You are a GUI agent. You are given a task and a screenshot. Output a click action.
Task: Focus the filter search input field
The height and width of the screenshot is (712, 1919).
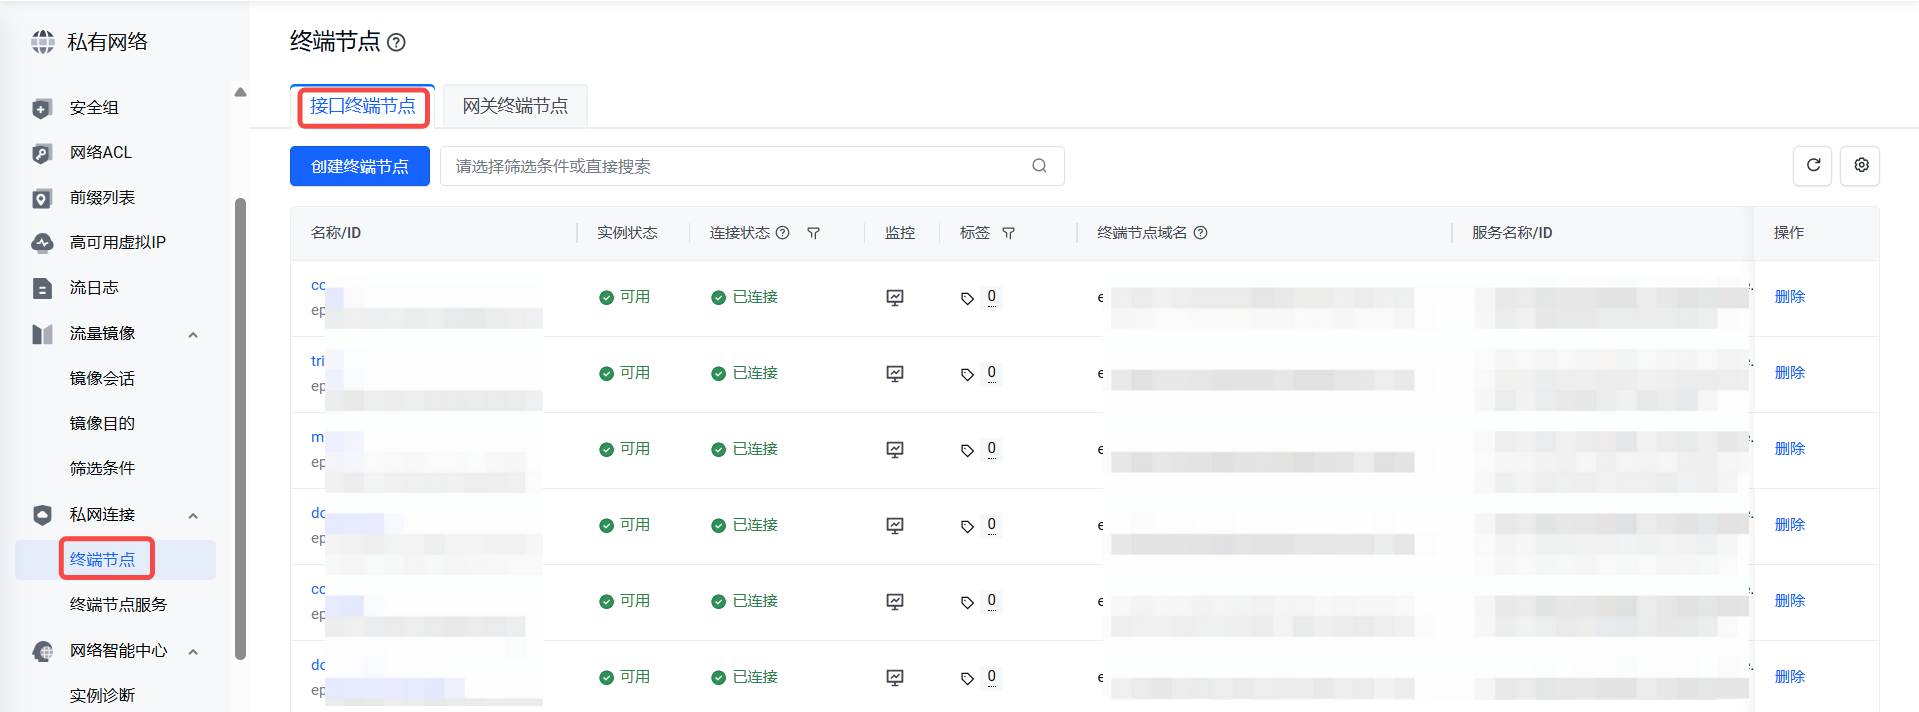coord(752,166)
